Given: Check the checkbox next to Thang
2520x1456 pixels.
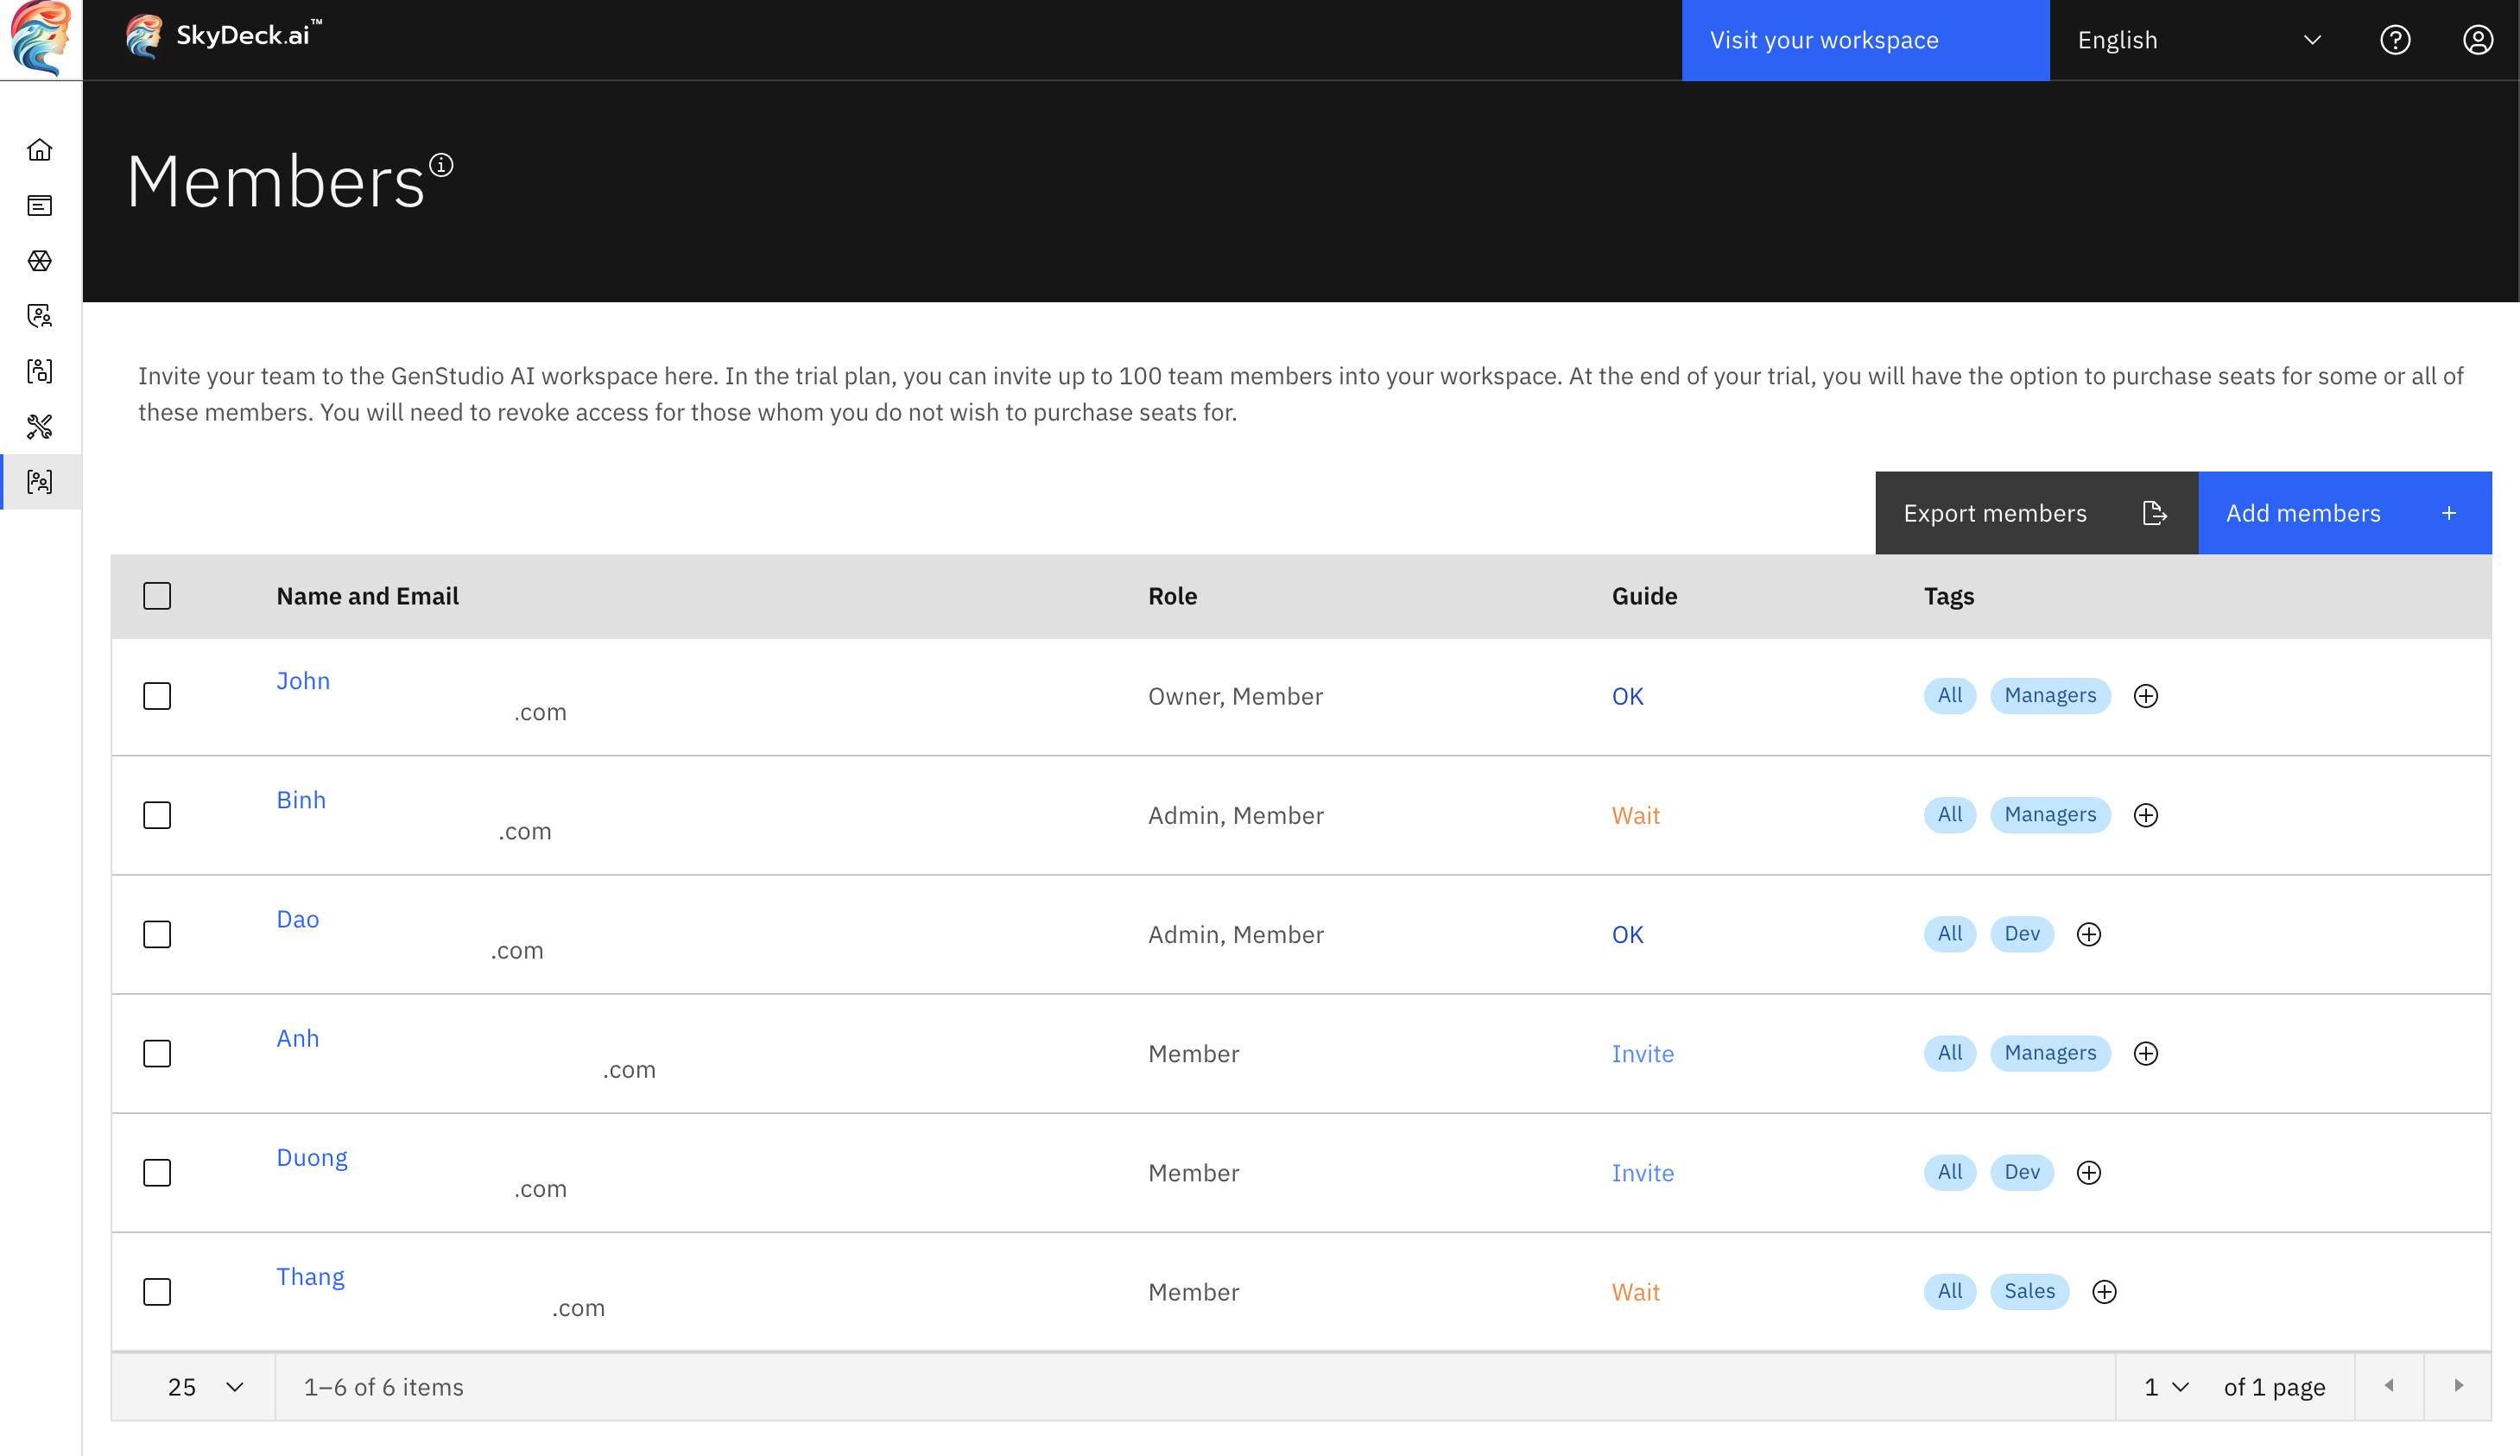Looking at the screenshot, I should coord(157,1291).
